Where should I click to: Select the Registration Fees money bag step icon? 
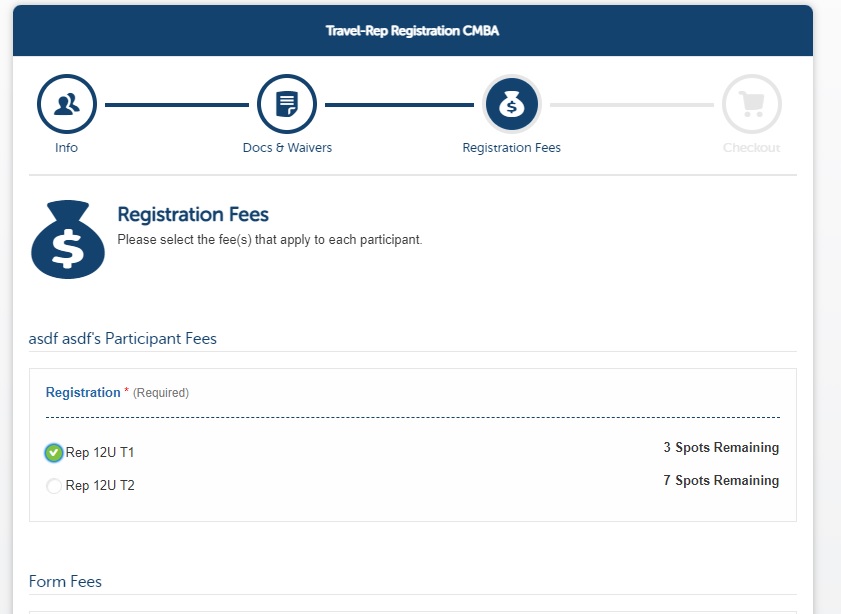tap(512, 104)
